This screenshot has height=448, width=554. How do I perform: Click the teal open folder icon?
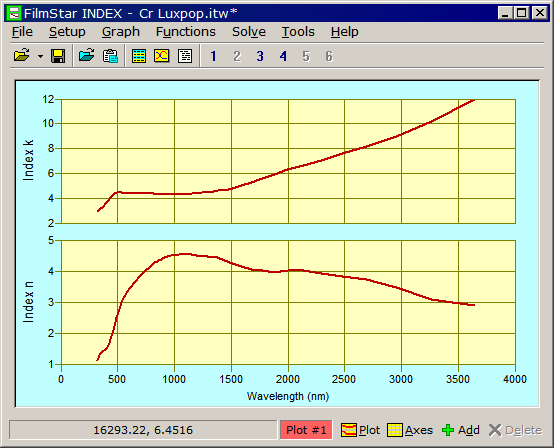(86, 56)
